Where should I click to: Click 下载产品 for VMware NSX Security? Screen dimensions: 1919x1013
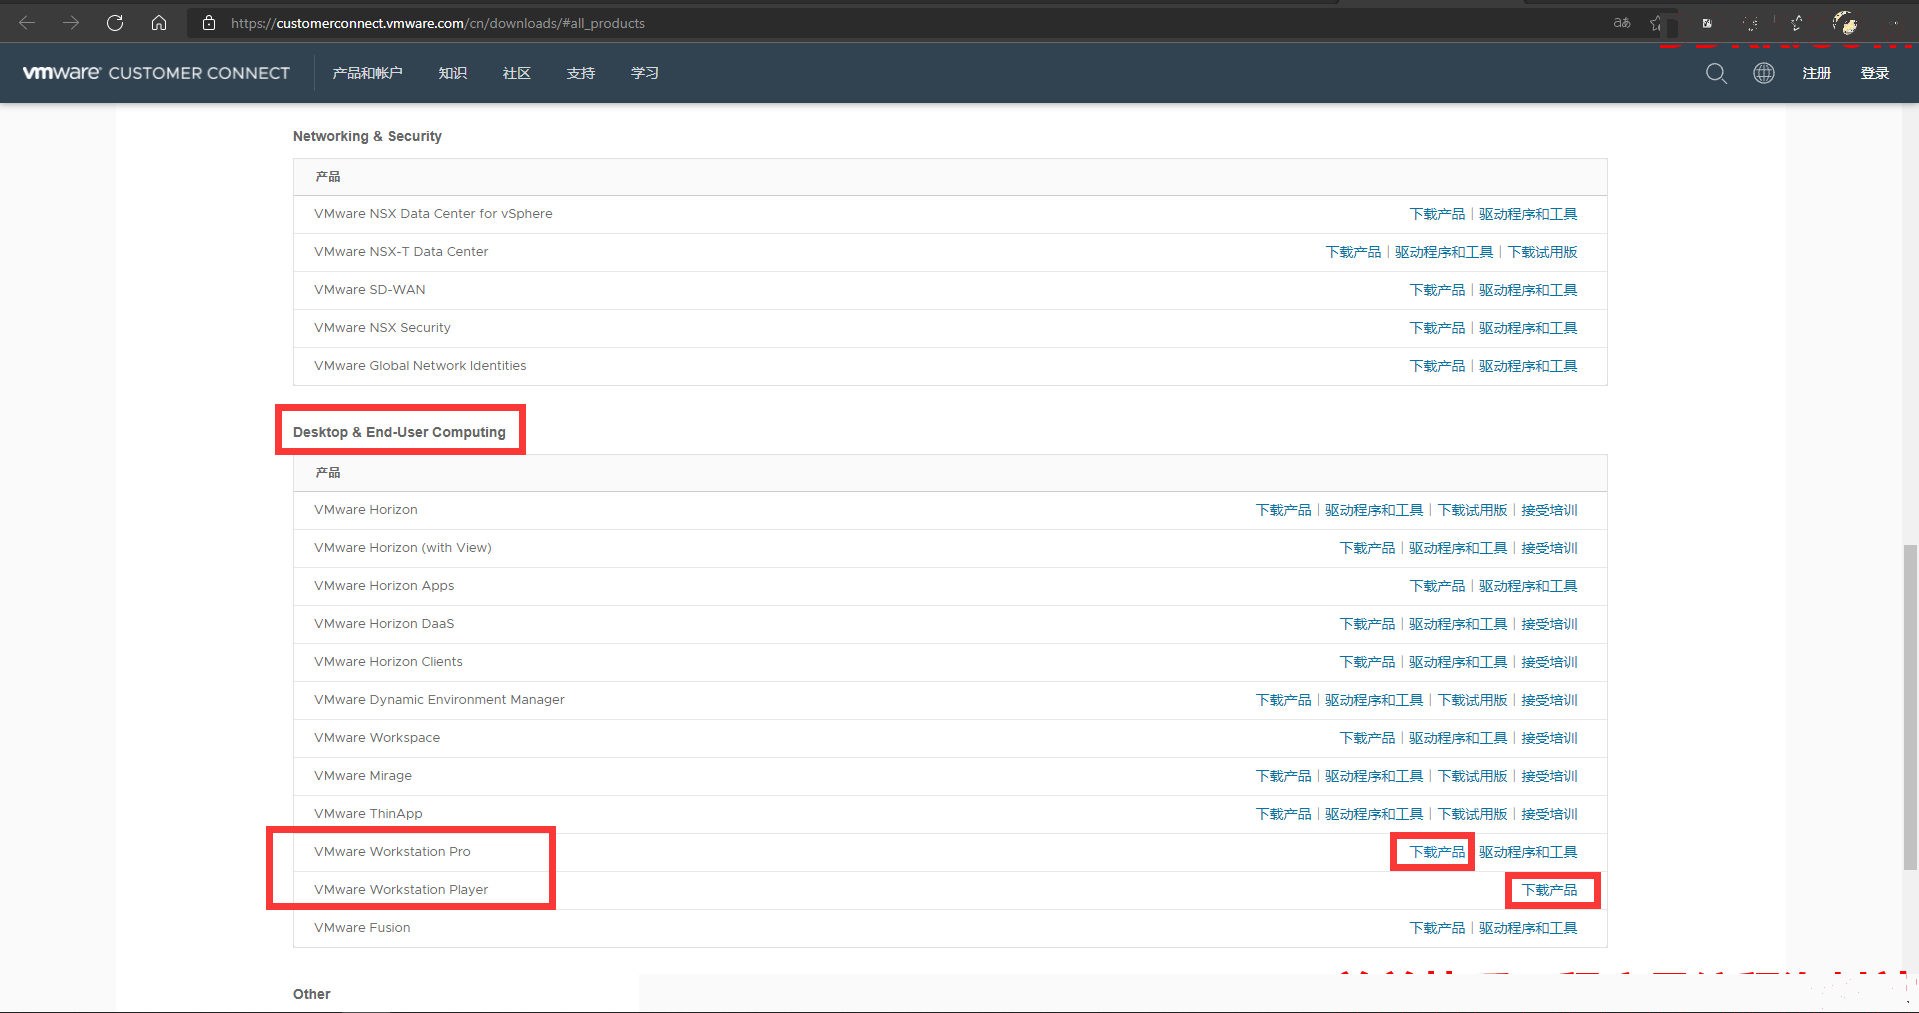1437,328
